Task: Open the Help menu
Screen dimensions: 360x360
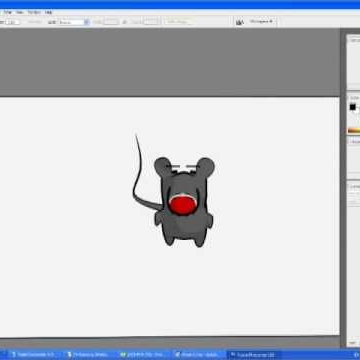Action: [49, 12]
